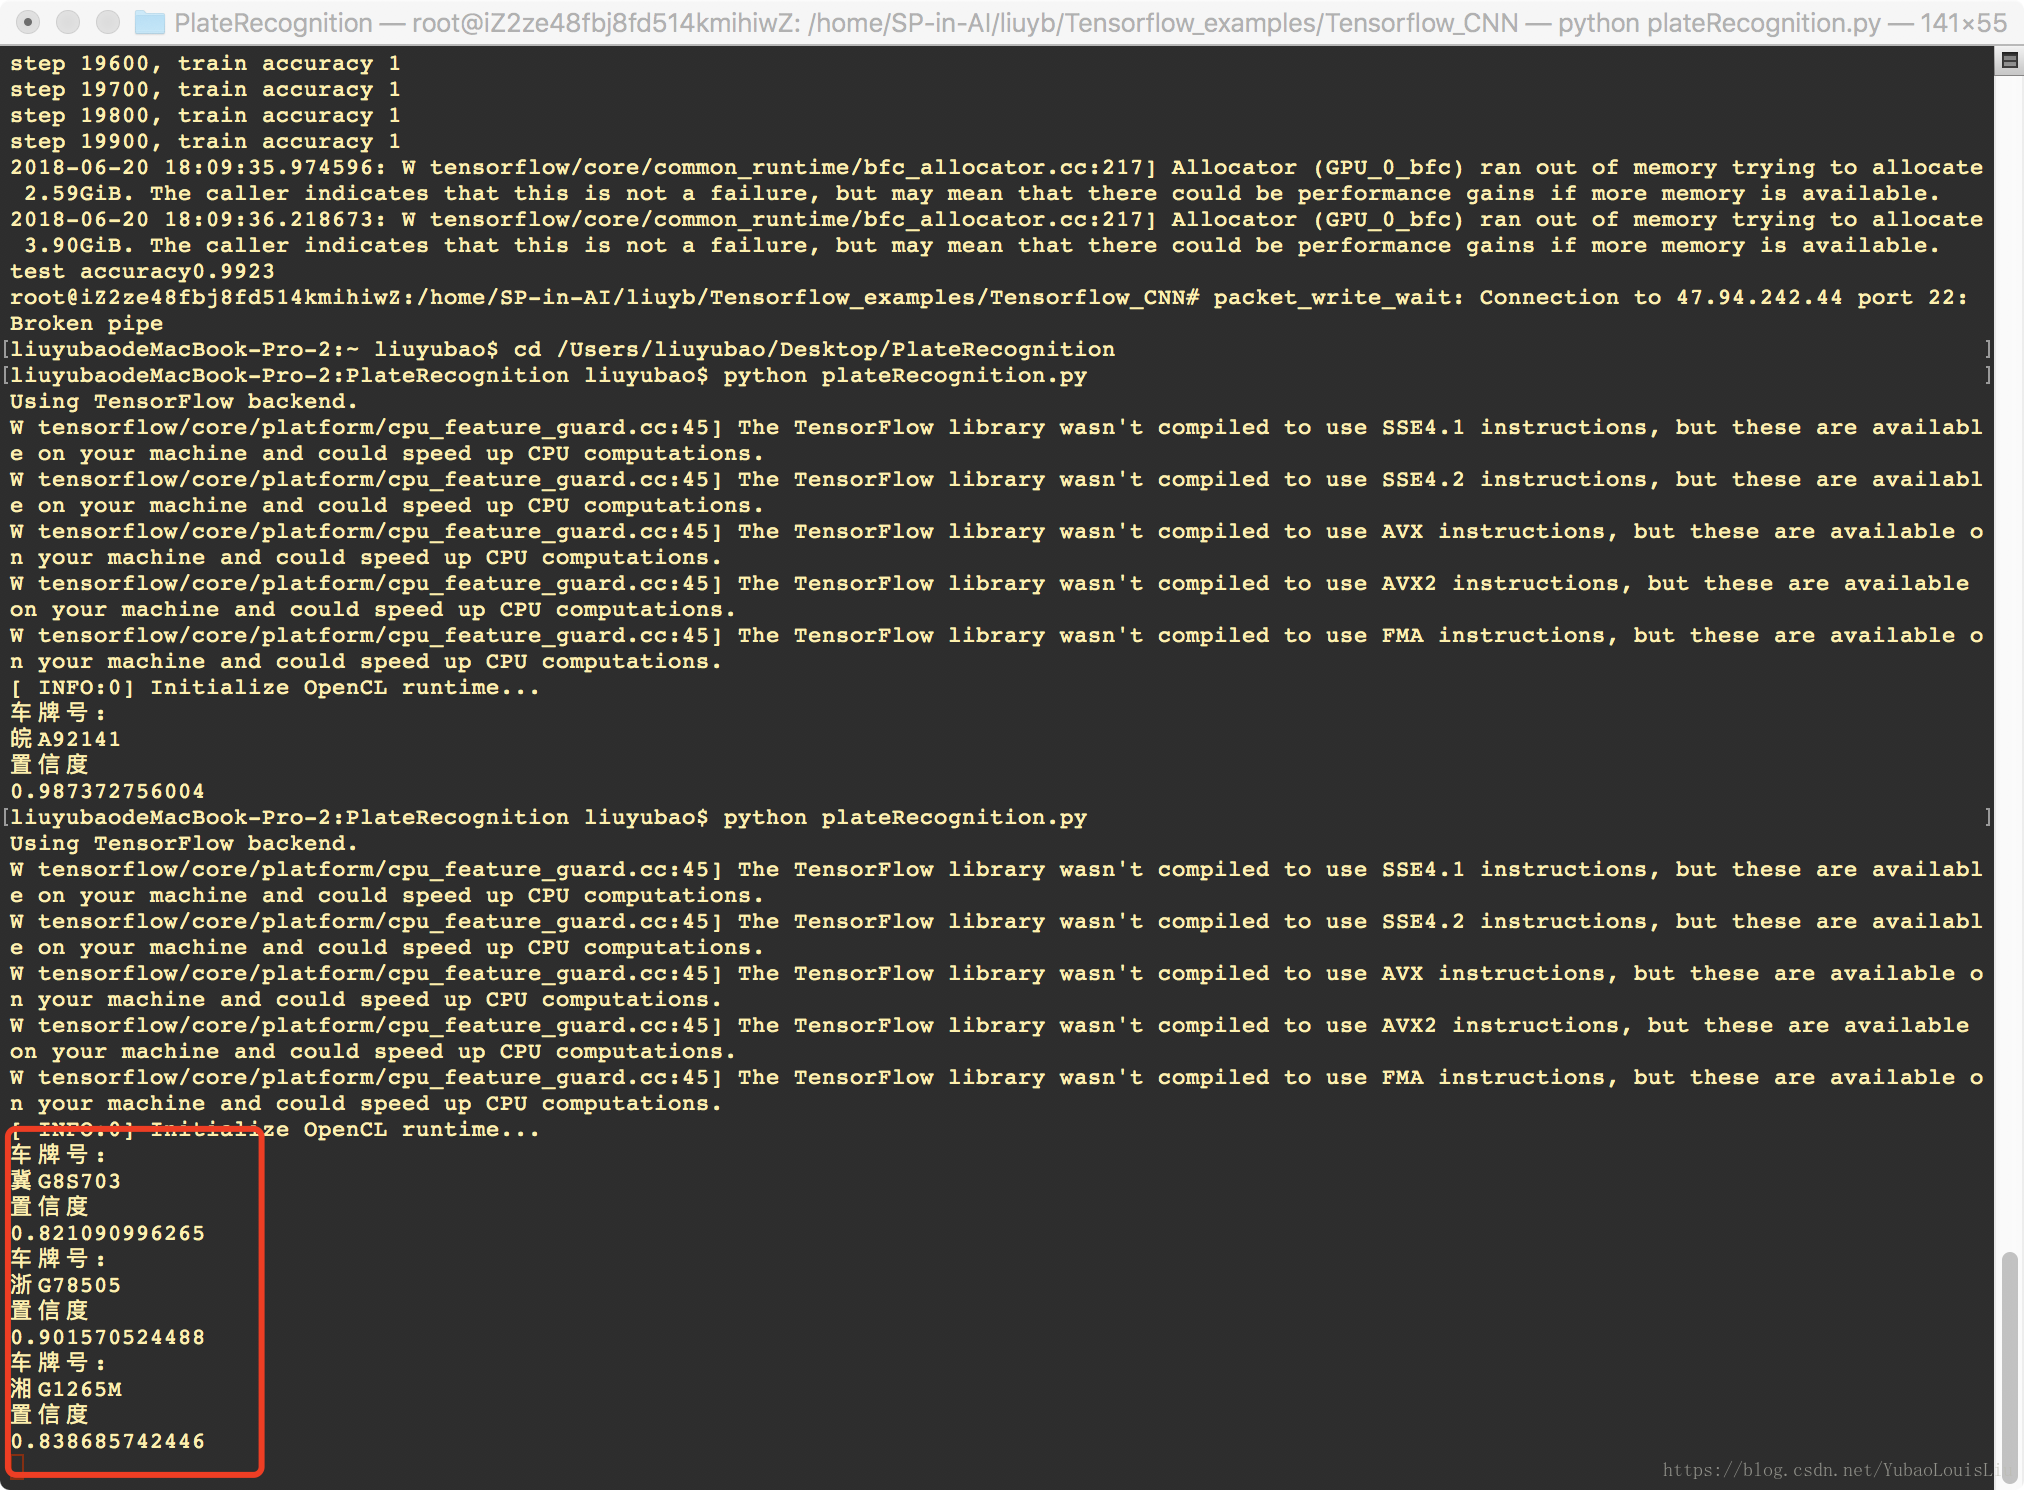This screenshot has width=2024, height=1490.
Task: Click the 'test accuracy0.9923' line
Action: pos(142,271)
